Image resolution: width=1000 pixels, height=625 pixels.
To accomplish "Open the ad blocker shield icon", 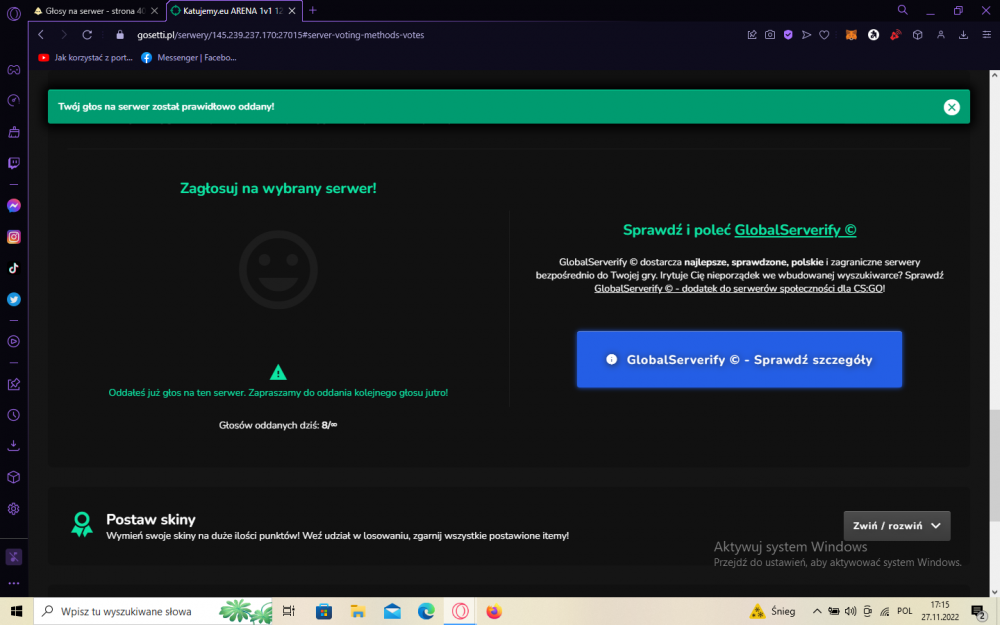I will click(x=788, y=35).
